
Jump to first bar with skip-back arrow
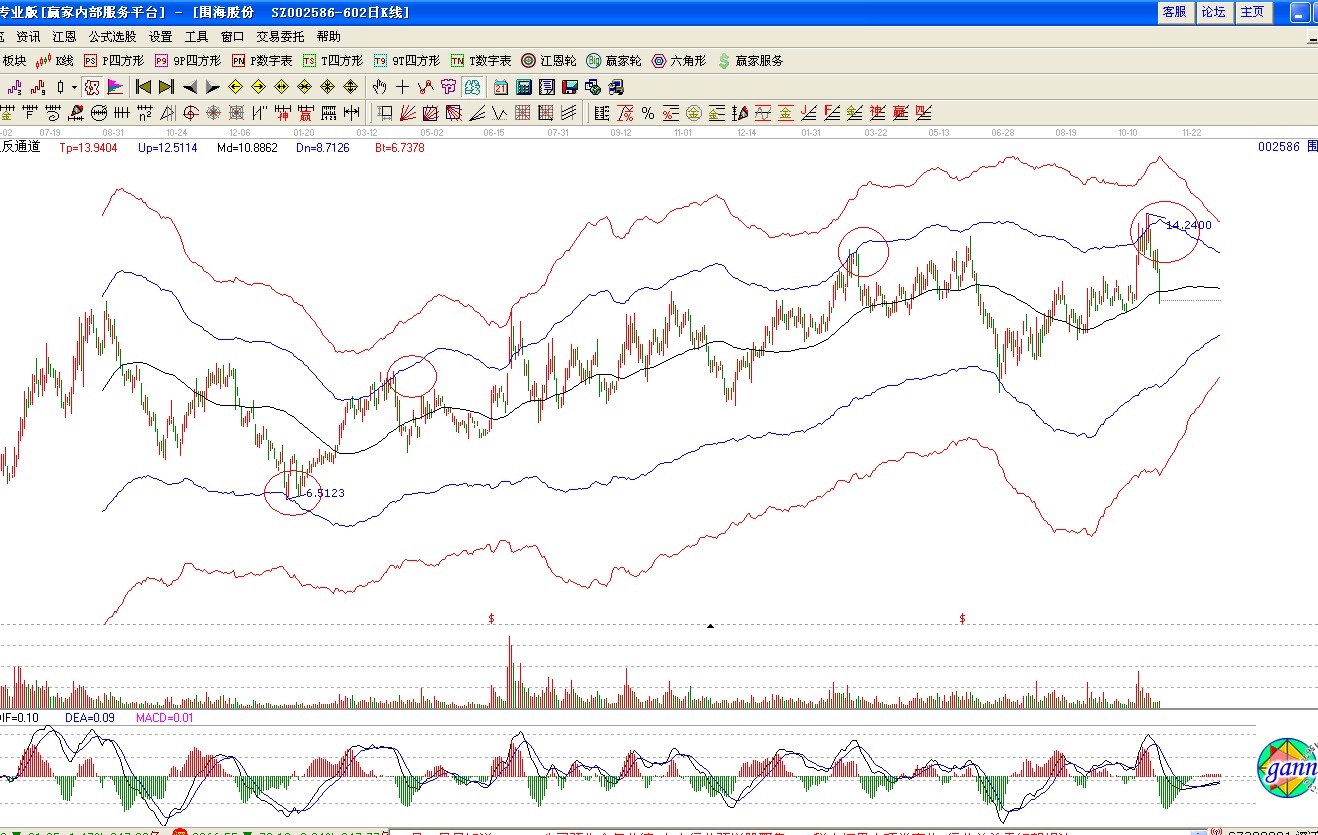[x=143, y=87]
